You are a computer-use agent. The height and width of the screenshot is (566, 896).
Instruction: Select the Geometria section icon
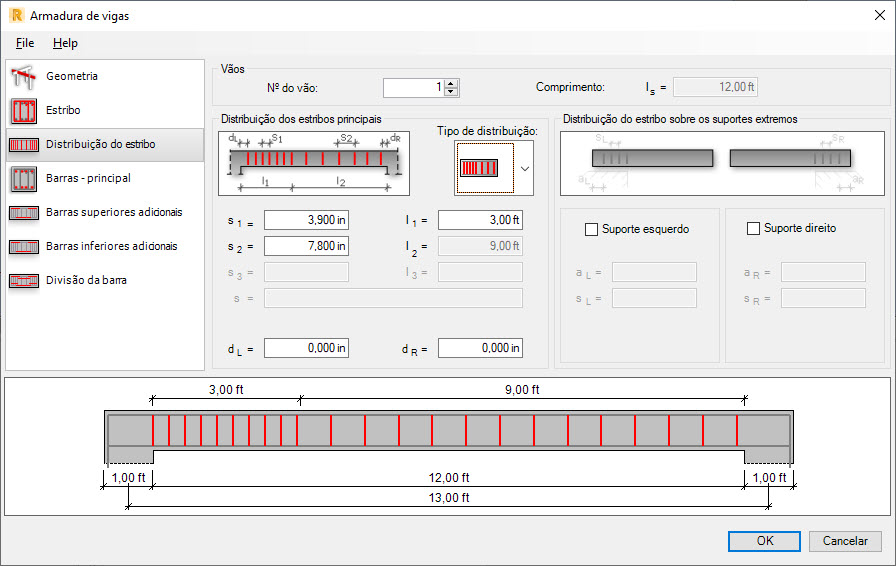23,77
